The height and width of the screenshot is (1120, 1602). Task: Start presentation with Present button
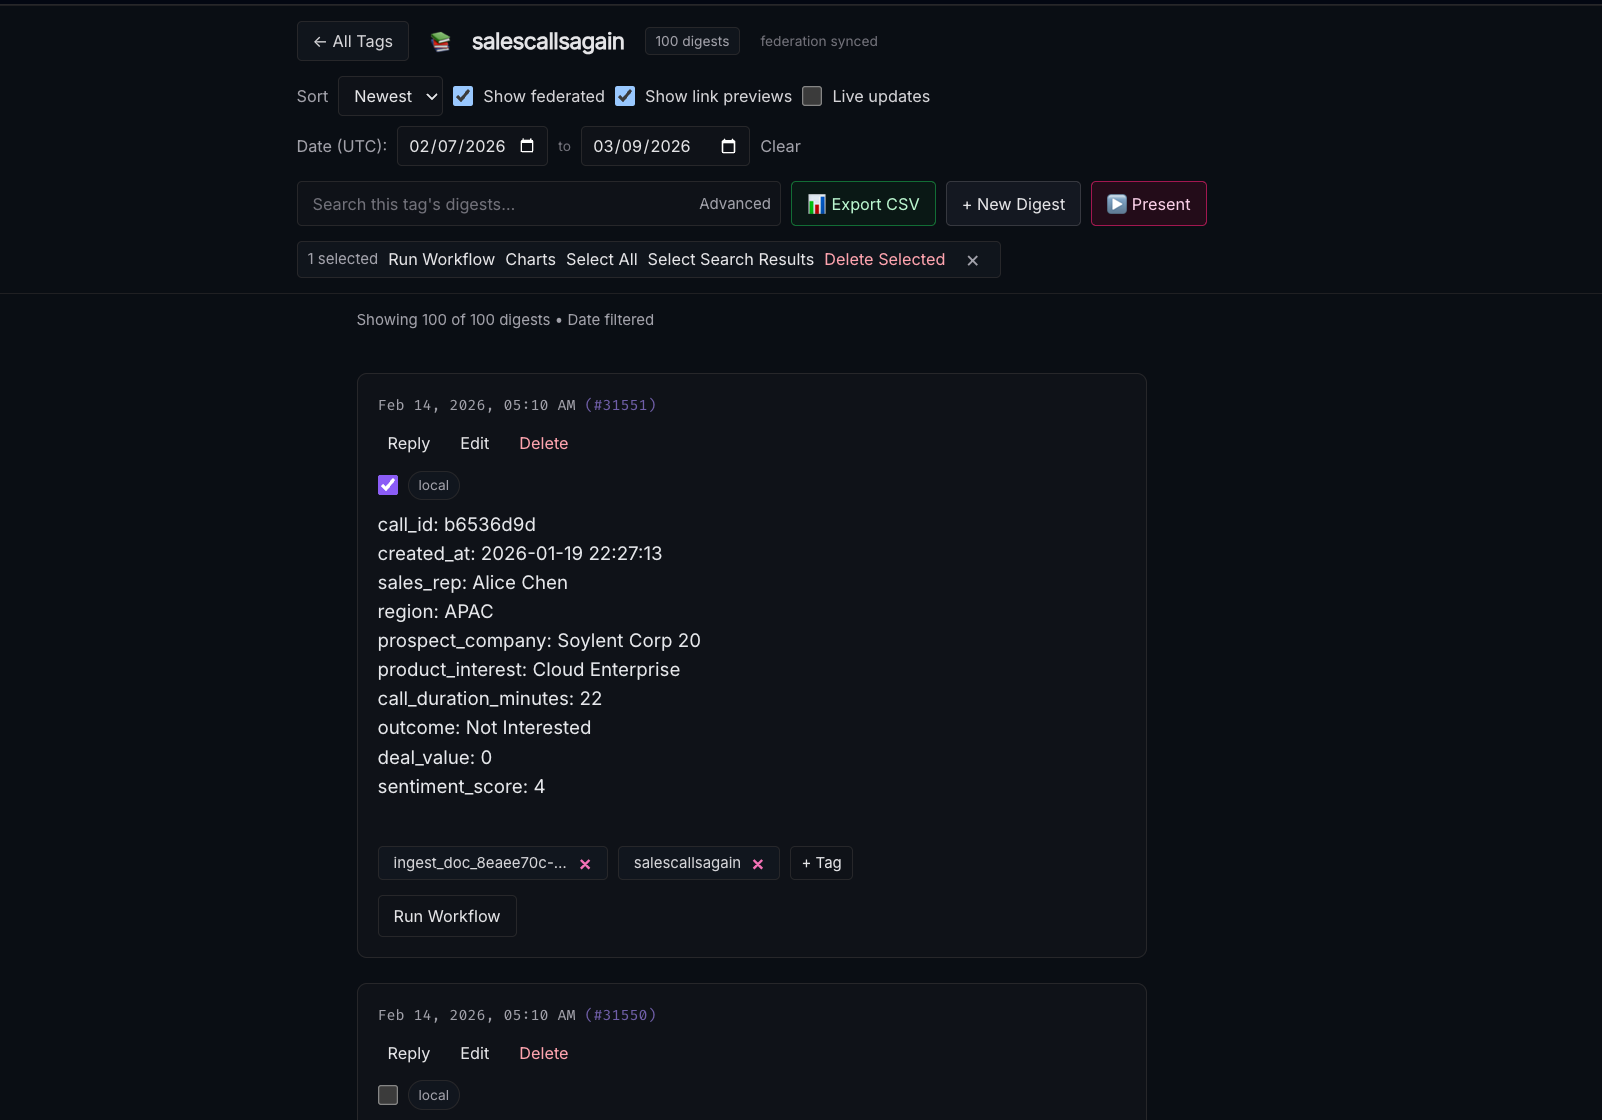coord(1148,204)
